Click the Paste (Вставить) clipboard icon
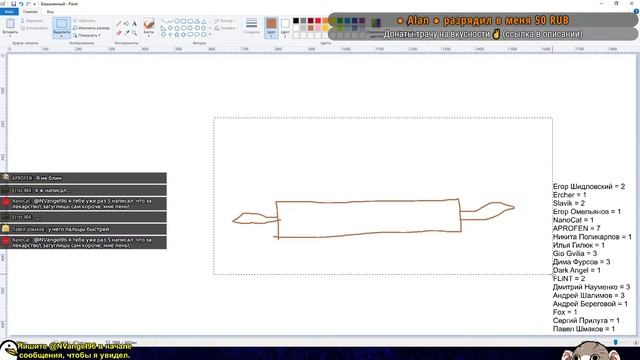 click(x=10, y=23)
